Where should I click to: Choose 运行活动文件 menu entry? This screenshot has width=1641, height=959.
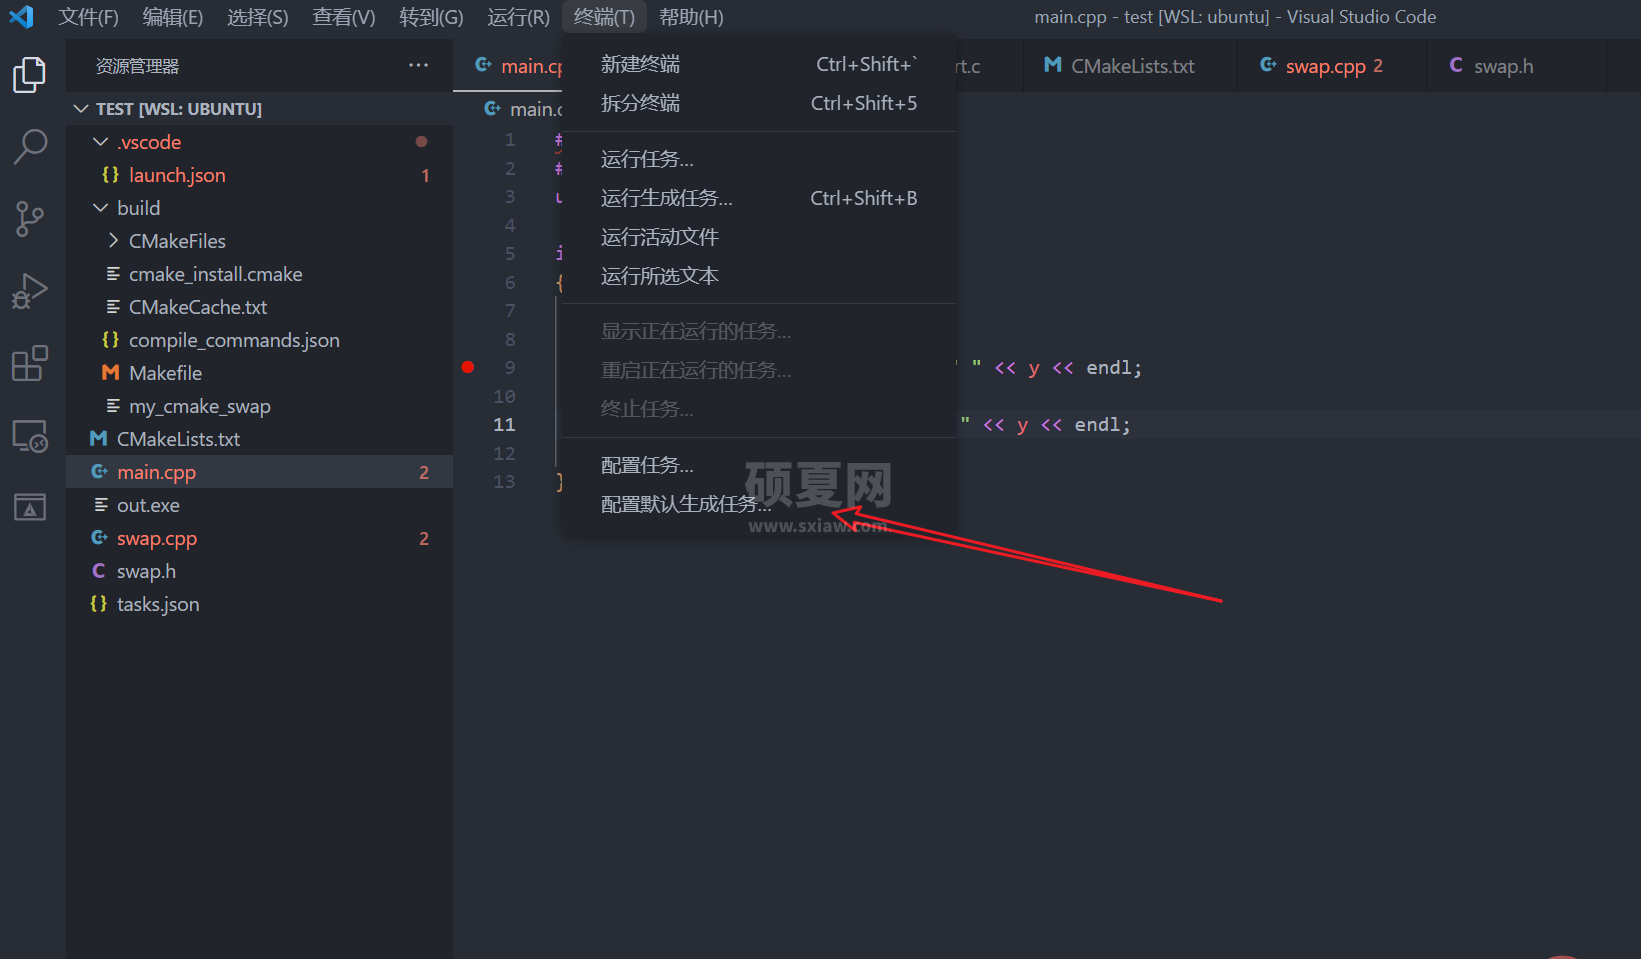point(759,237)
